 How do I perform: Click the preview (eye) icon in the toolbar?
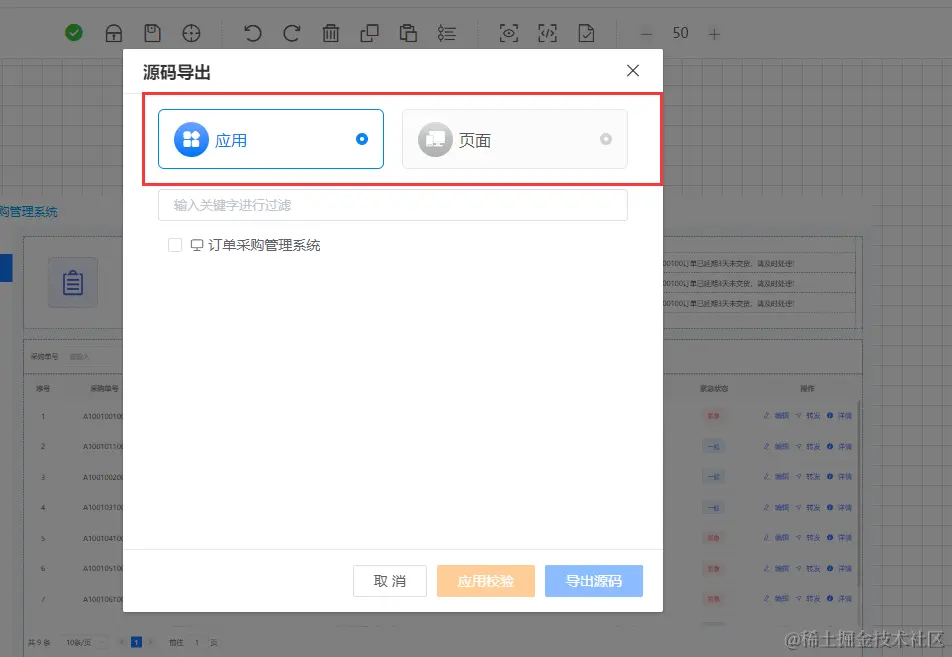(x=508, y=33)
